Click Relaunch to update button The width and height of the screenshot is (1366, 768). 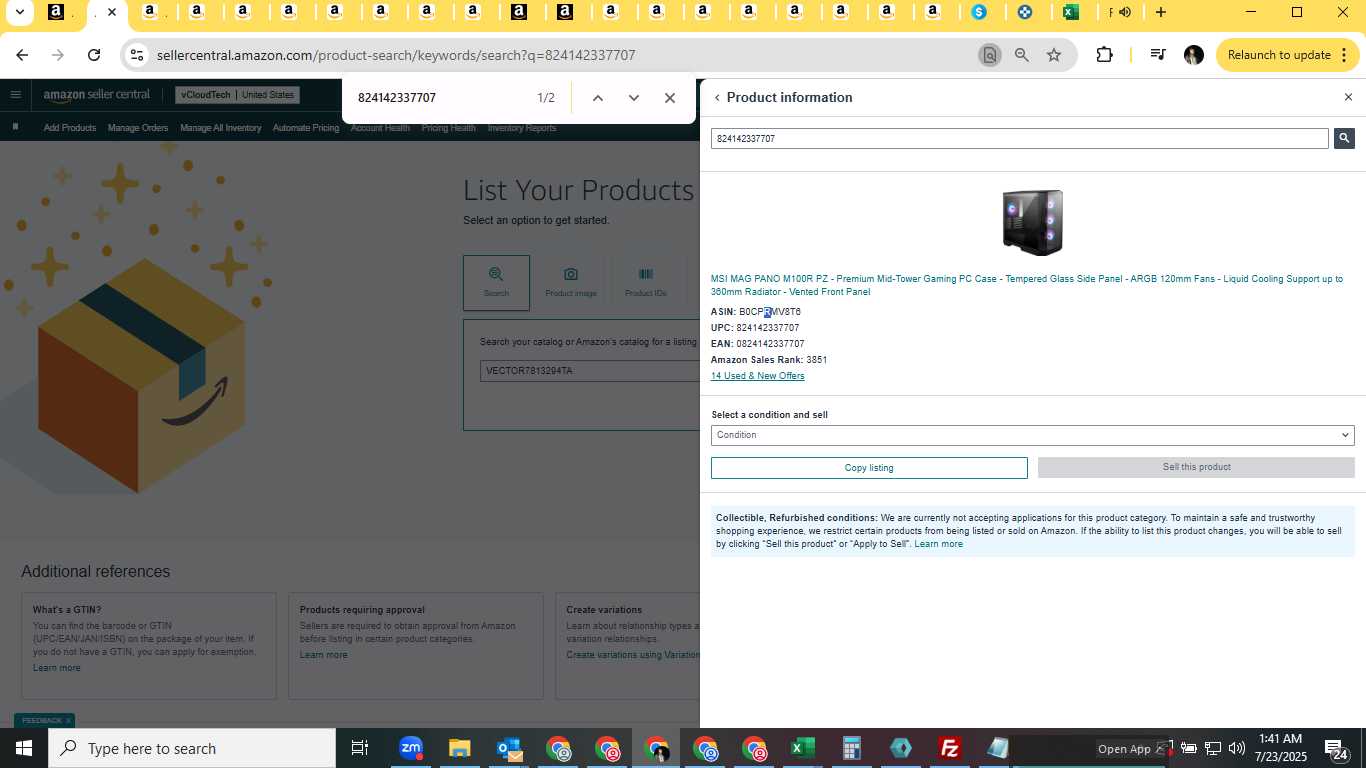pyautogui.click(x=1279, y=55)
